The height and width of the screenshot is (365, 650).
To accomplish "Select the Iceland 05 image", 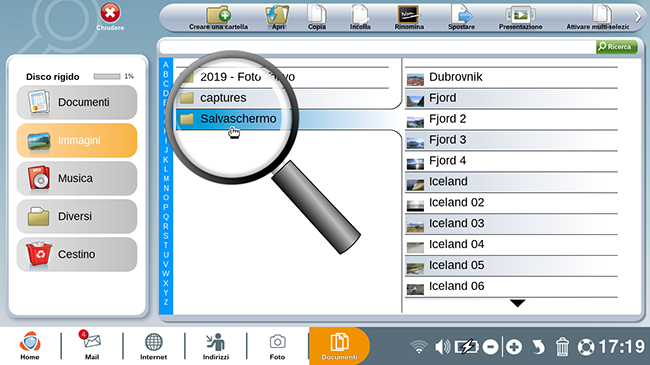I will (x=511, y=265).
